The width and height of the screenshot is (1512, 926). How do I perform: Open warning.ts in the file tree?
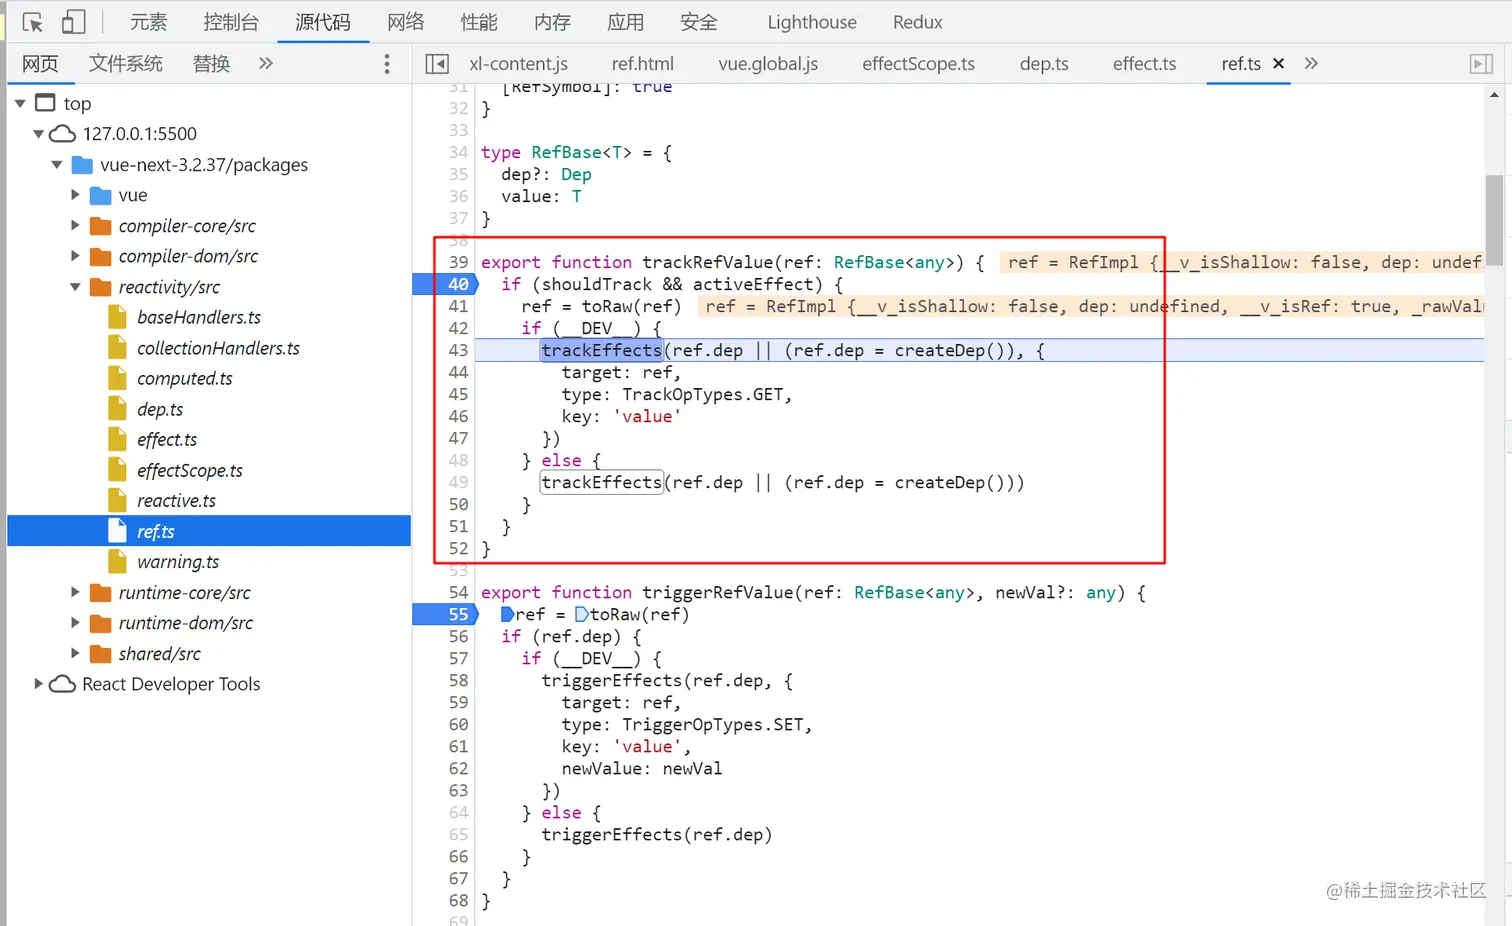[178, 562]
